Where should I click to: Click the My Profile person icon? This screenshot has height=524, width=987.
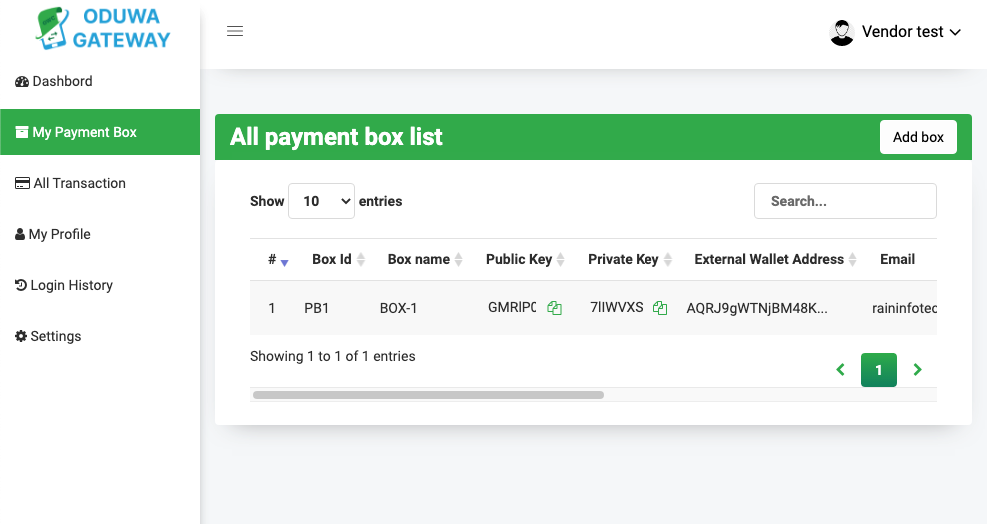(x=20, y=234)
